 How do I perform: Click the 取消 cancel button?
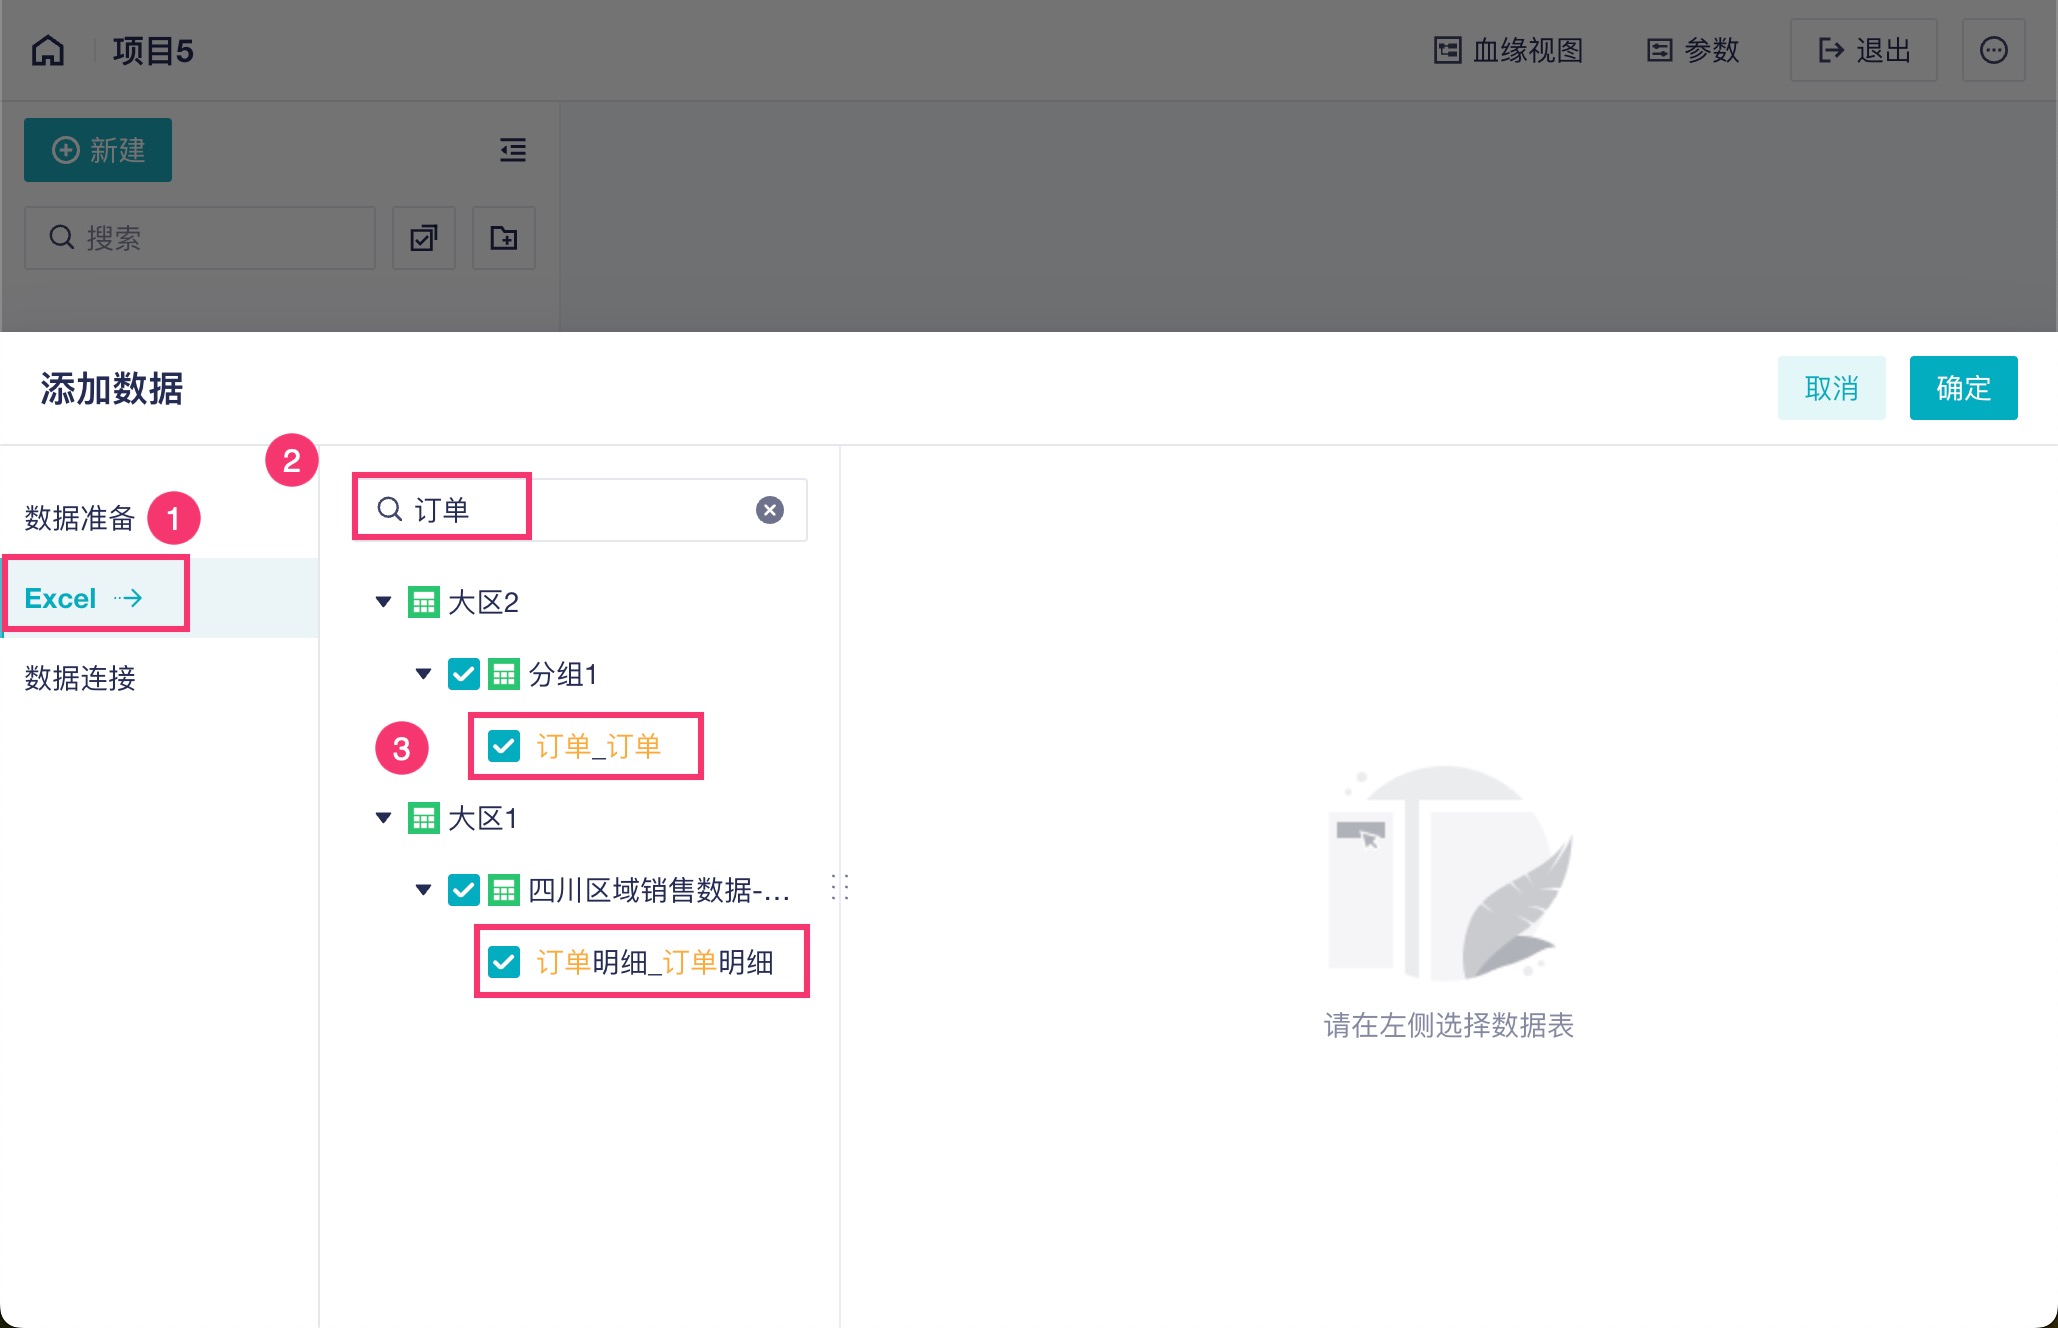coord(1831,388)
